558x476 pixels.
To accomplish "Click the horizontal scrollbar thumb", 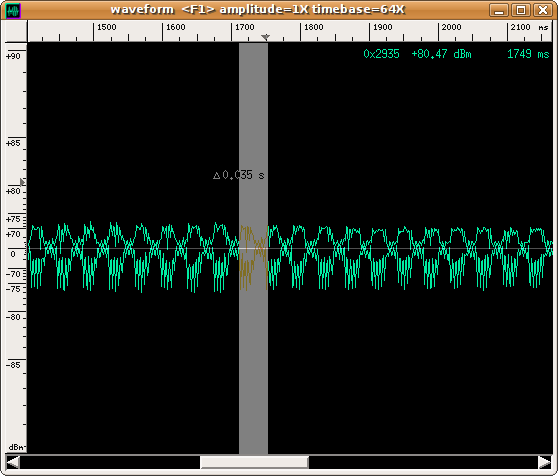I will tap(254, 462).
